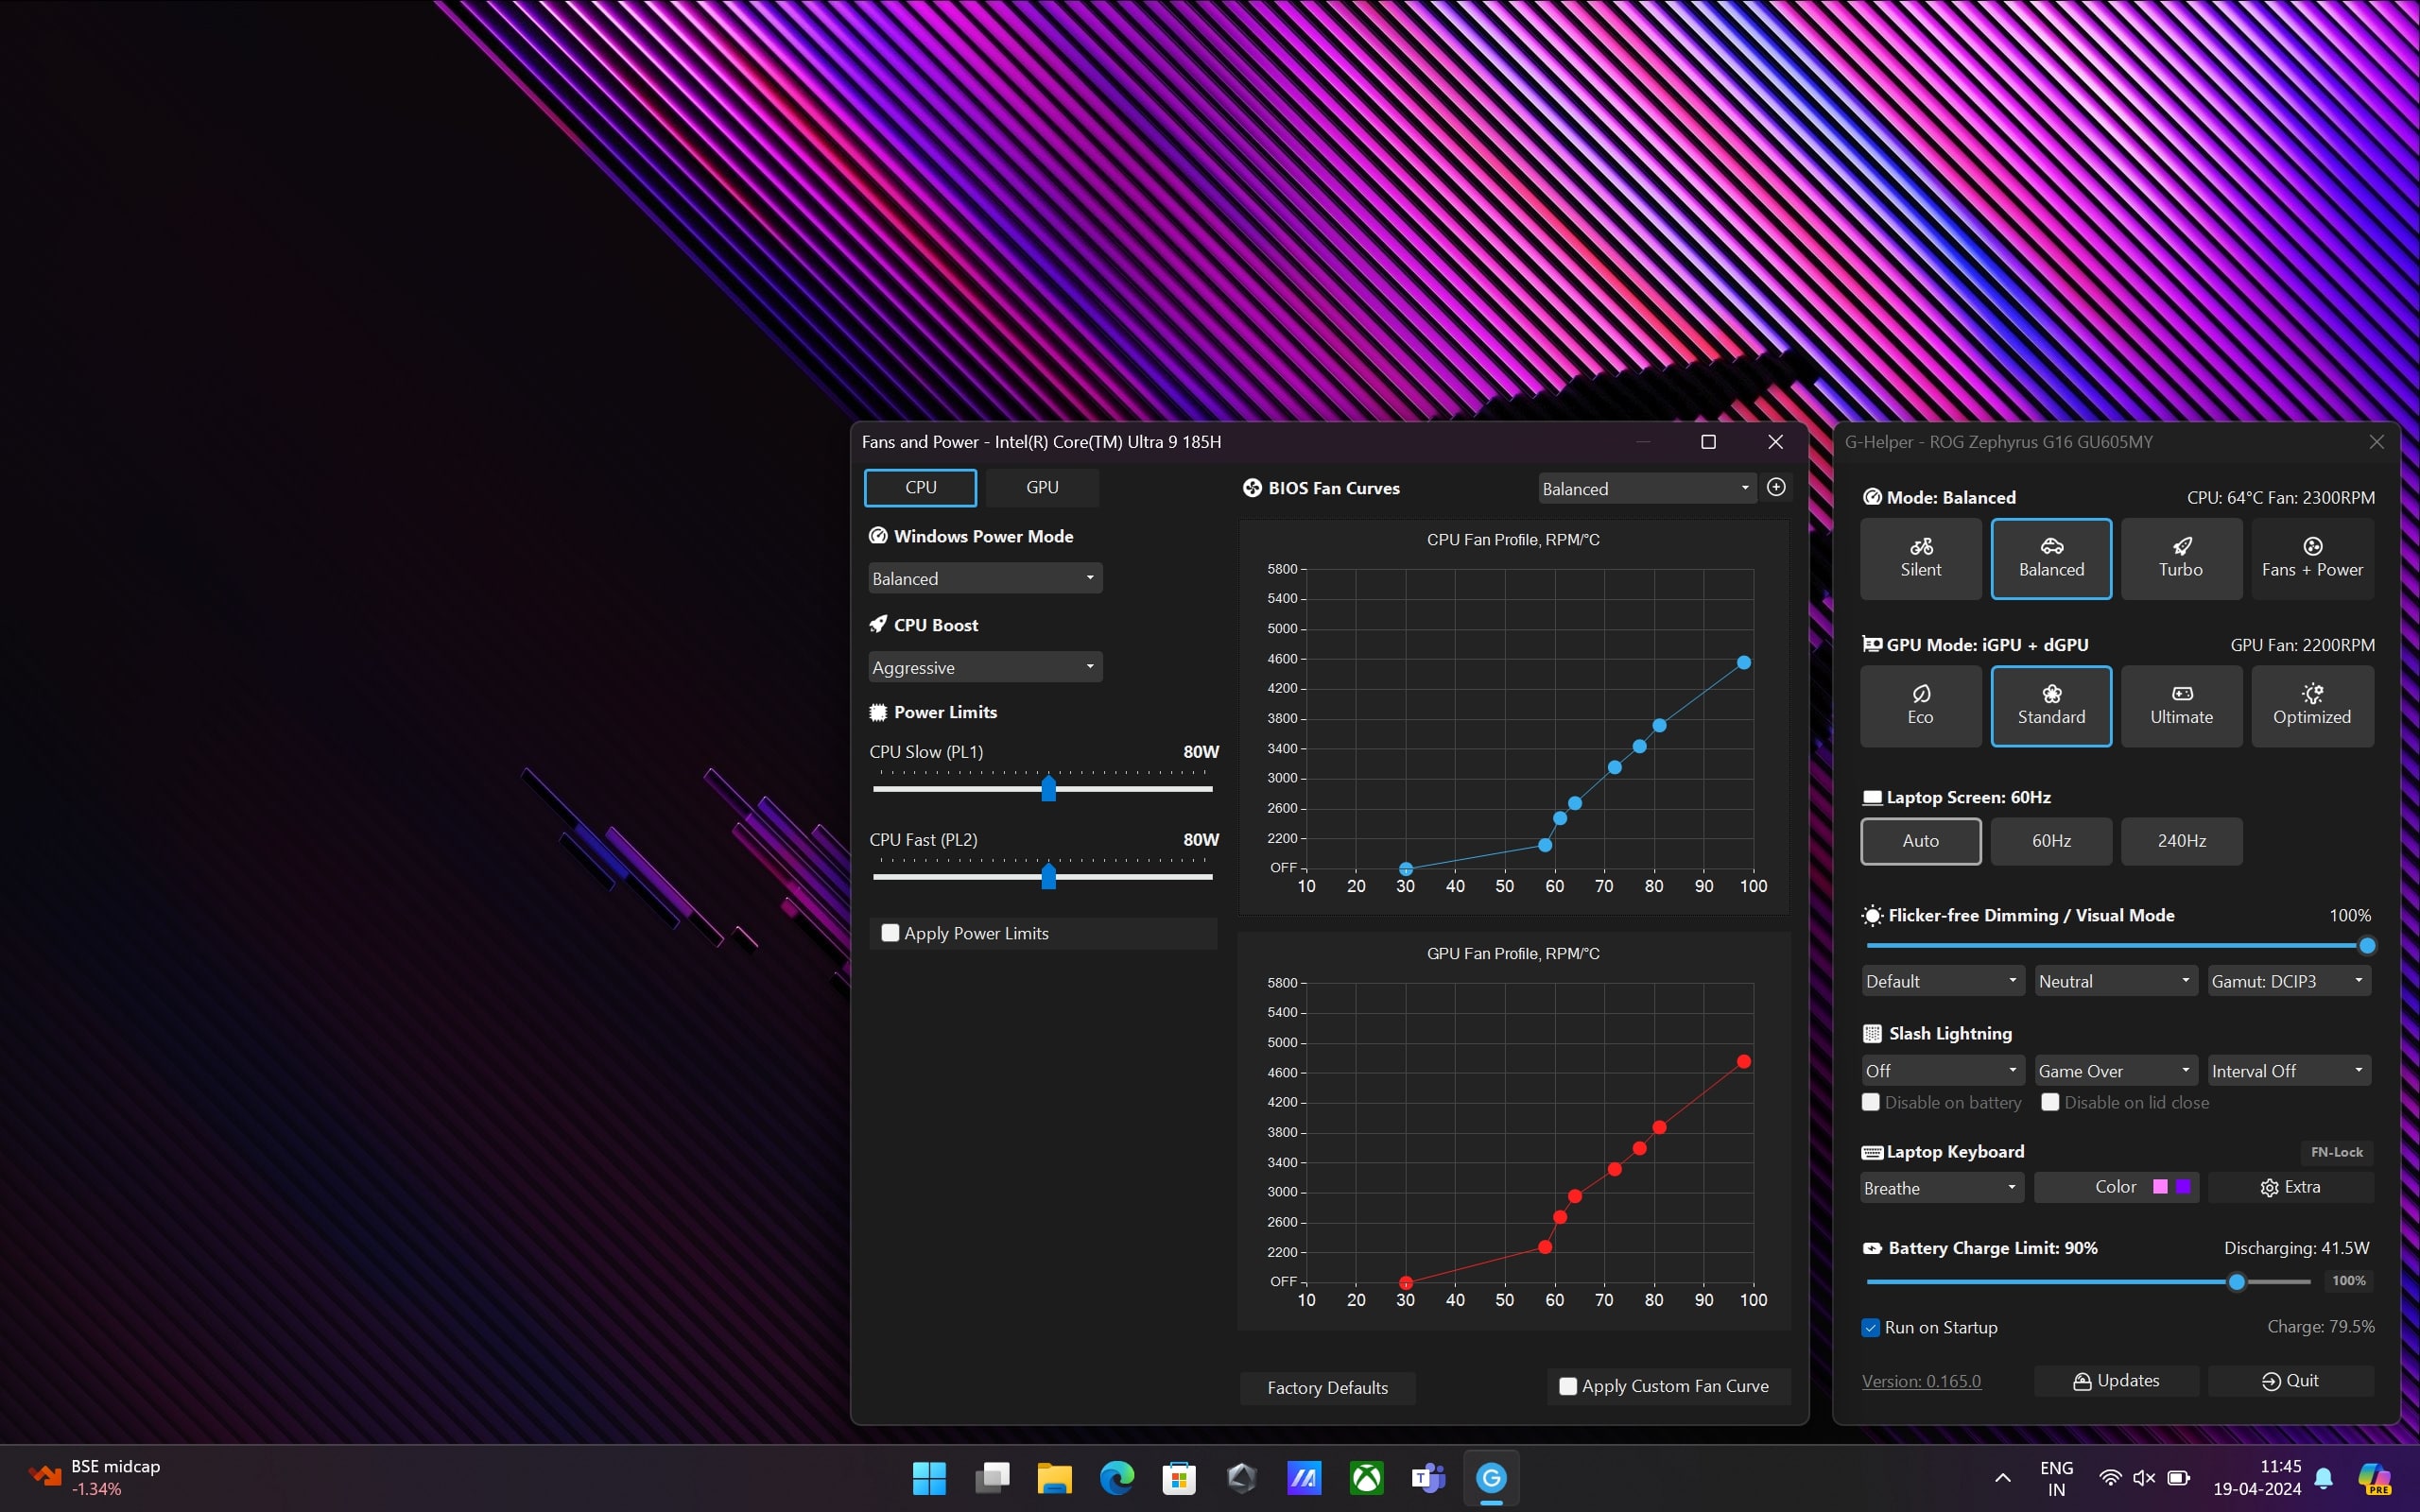Image resolution: width=2420 pixels, height=1512 pixels.
Task: Activate Turbo performance mode
Action: (2181, 558)
